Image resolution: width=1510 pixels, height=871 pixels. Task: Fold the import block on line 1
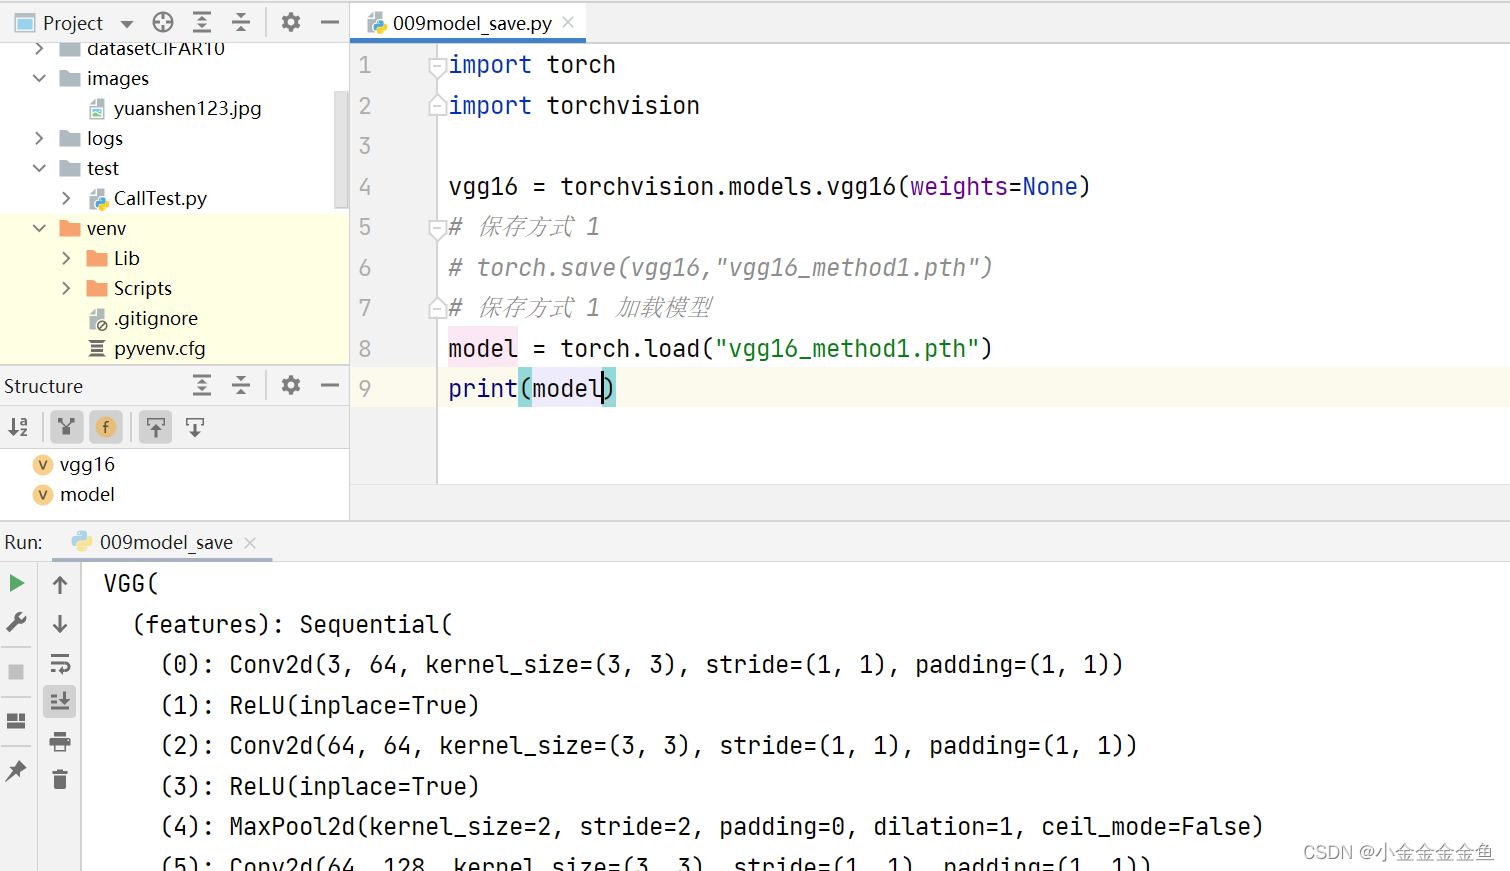[x=437, y=66]
